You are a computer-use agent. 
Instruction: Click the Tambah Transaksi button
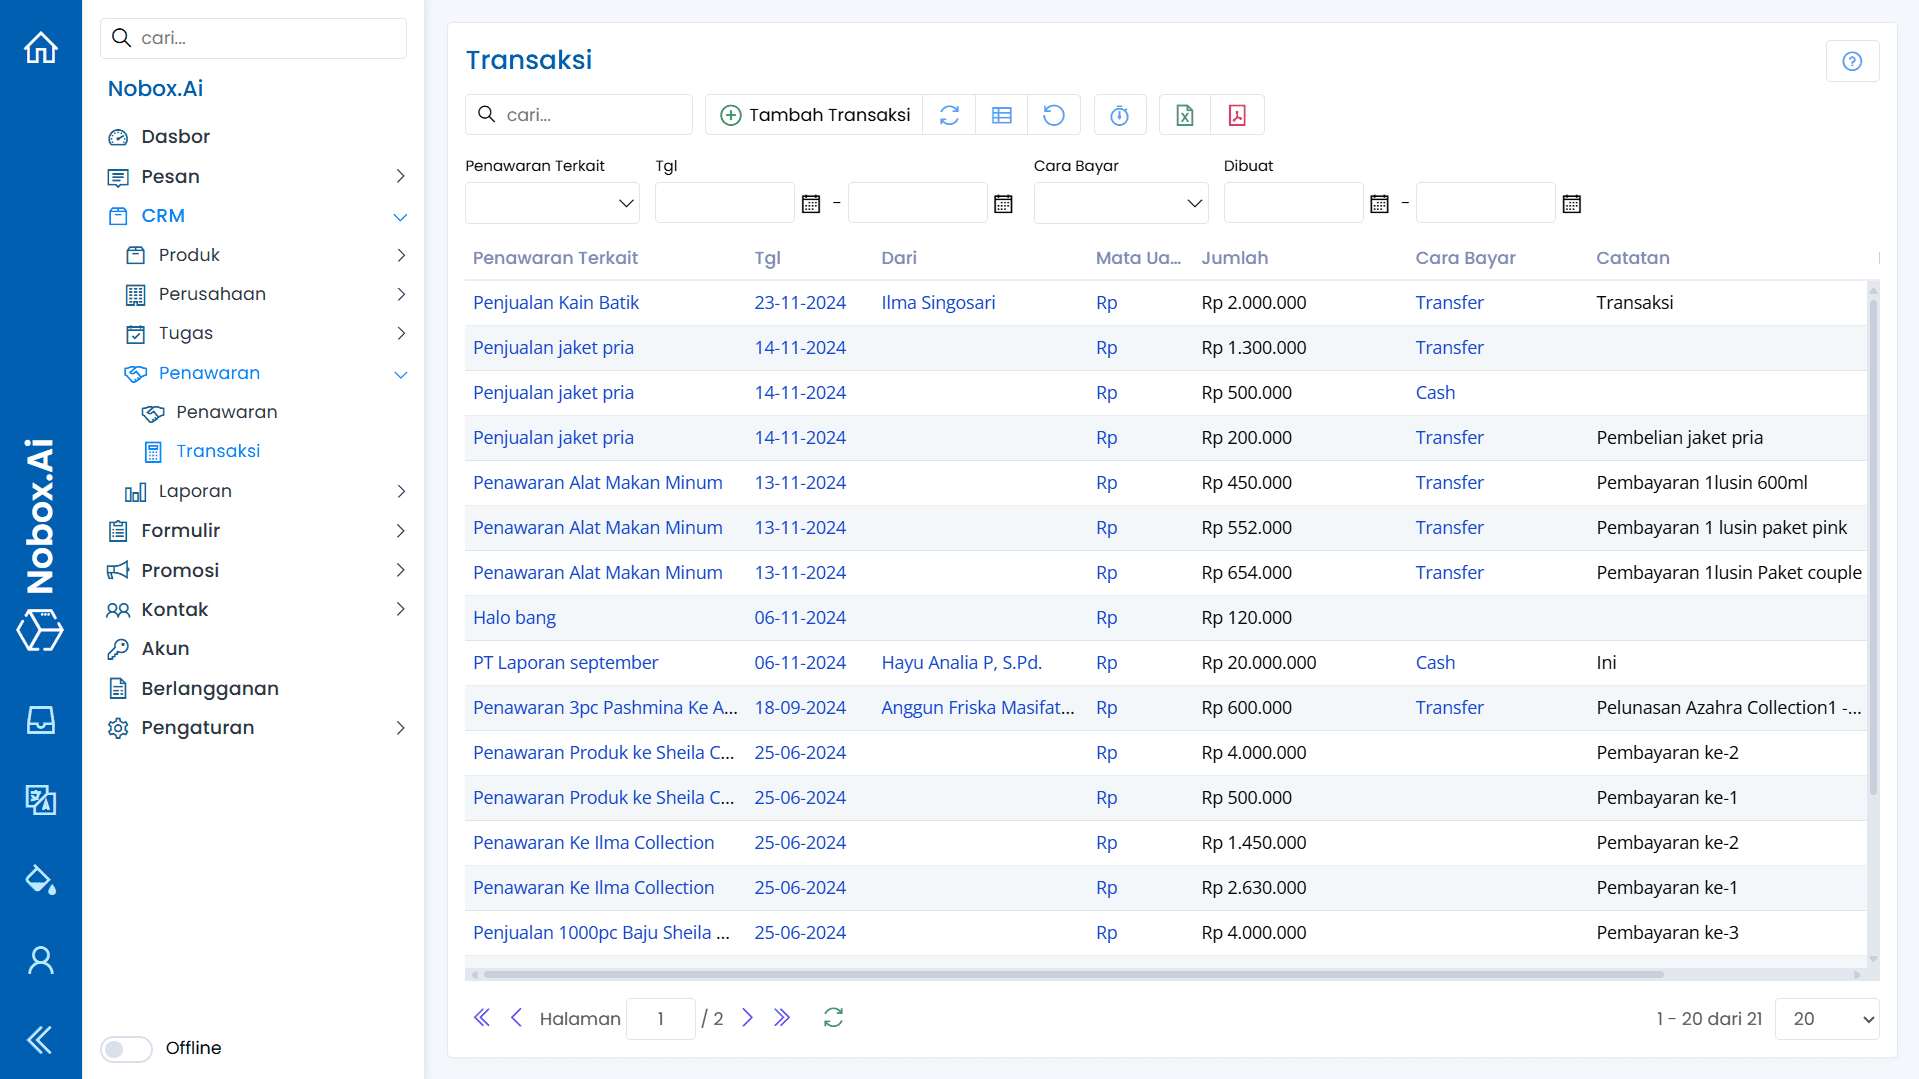[x=813, y=114]
